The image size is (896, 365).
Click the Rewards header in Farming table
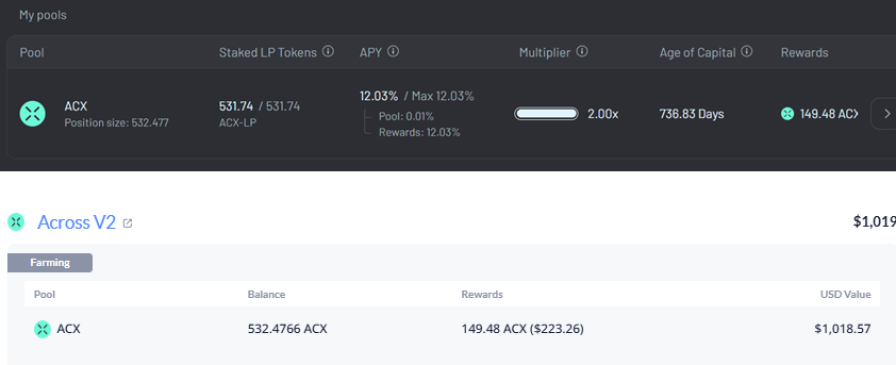[482, 295]
